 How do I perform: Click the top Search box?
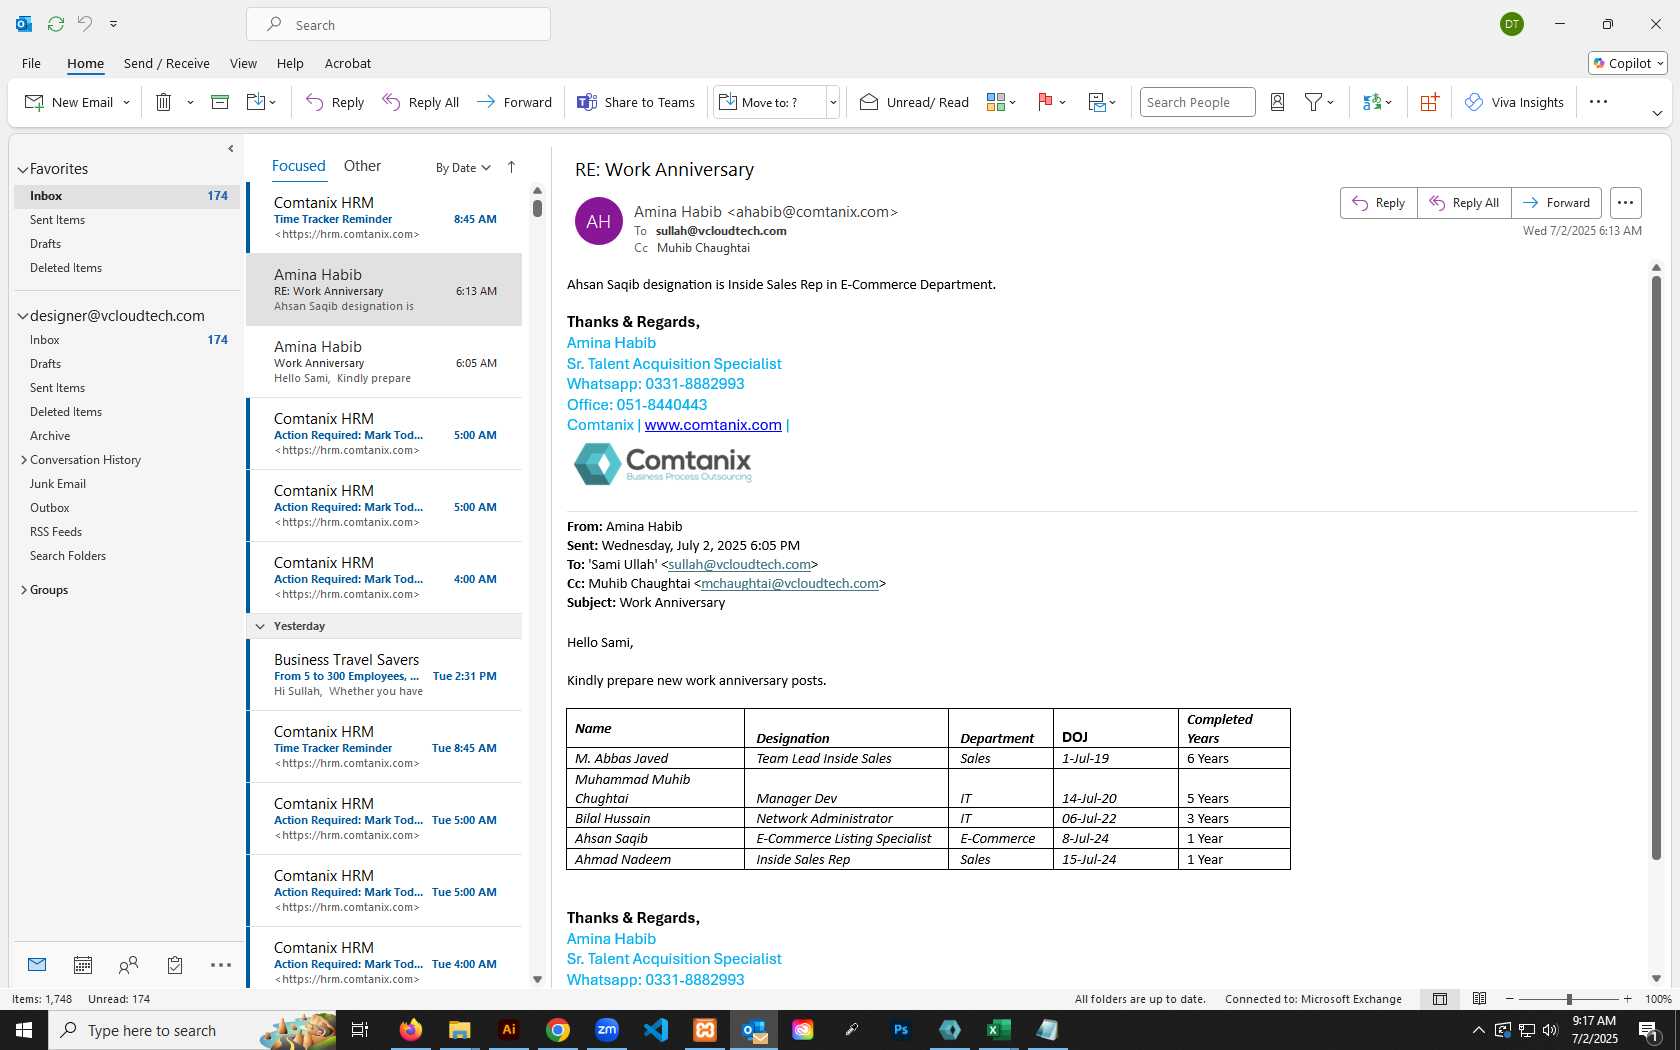point(398,24)
